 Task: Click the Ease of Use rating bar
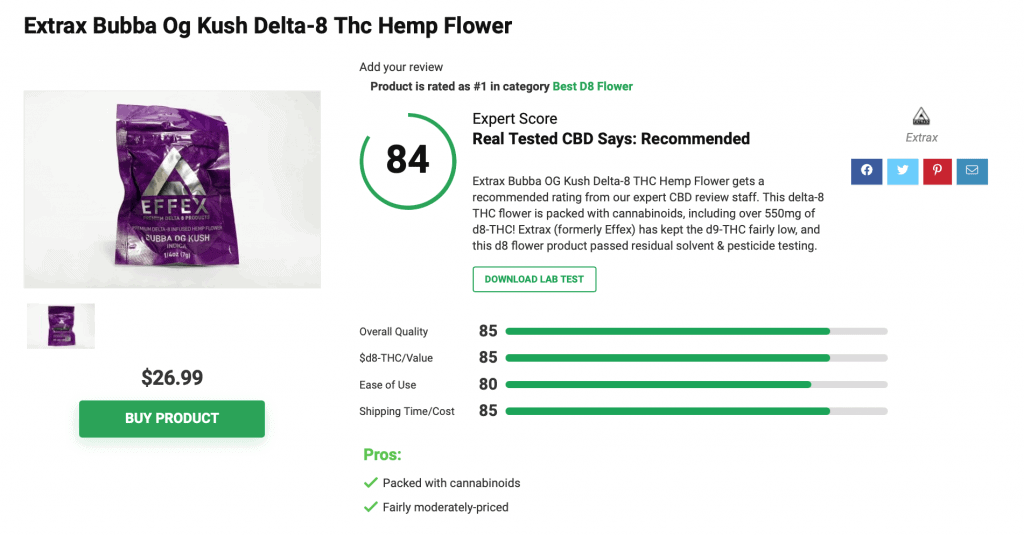(x=696, y=385)
